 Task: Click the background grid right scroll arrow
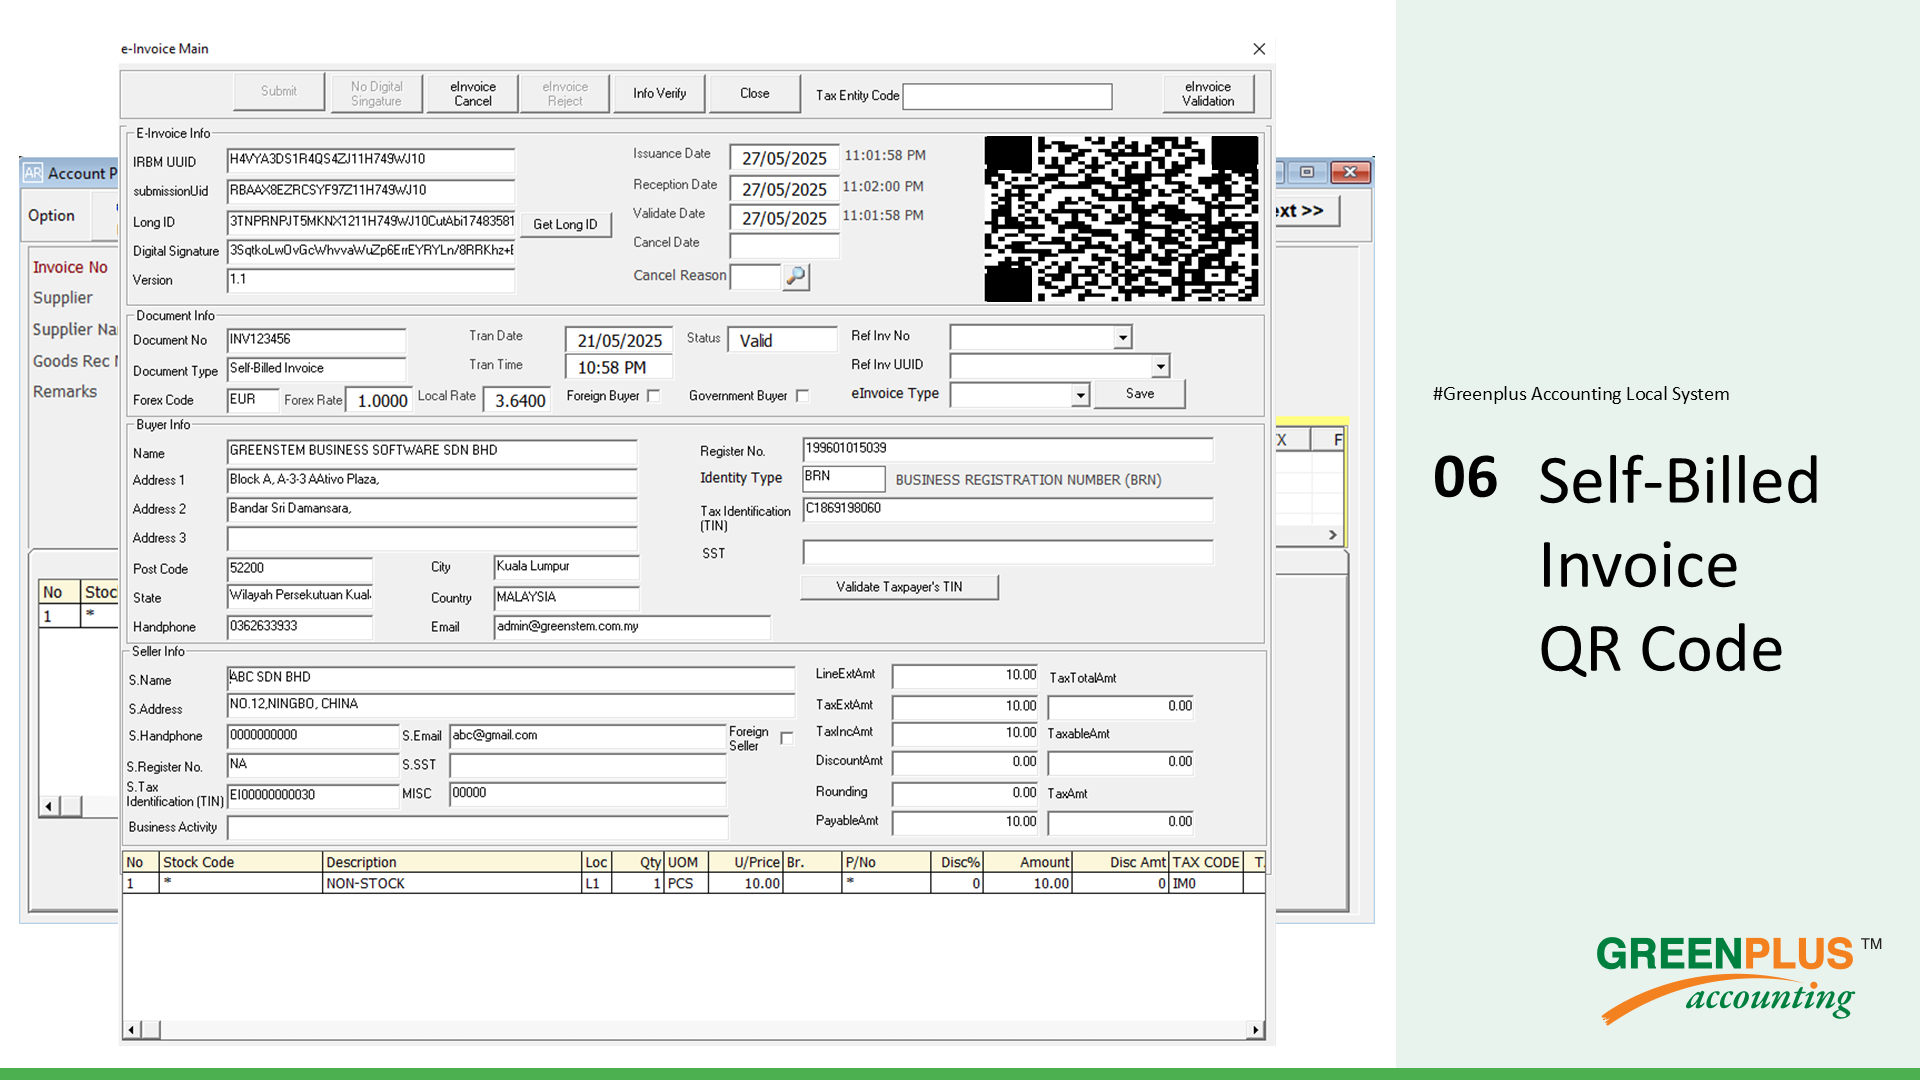click(x=1332, y=535)
